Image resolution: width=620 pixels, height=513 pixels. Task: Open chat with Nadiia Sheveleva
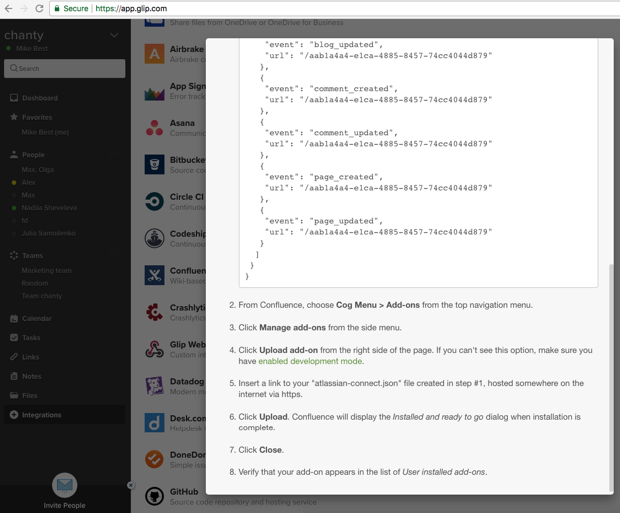tap(49, 208)
